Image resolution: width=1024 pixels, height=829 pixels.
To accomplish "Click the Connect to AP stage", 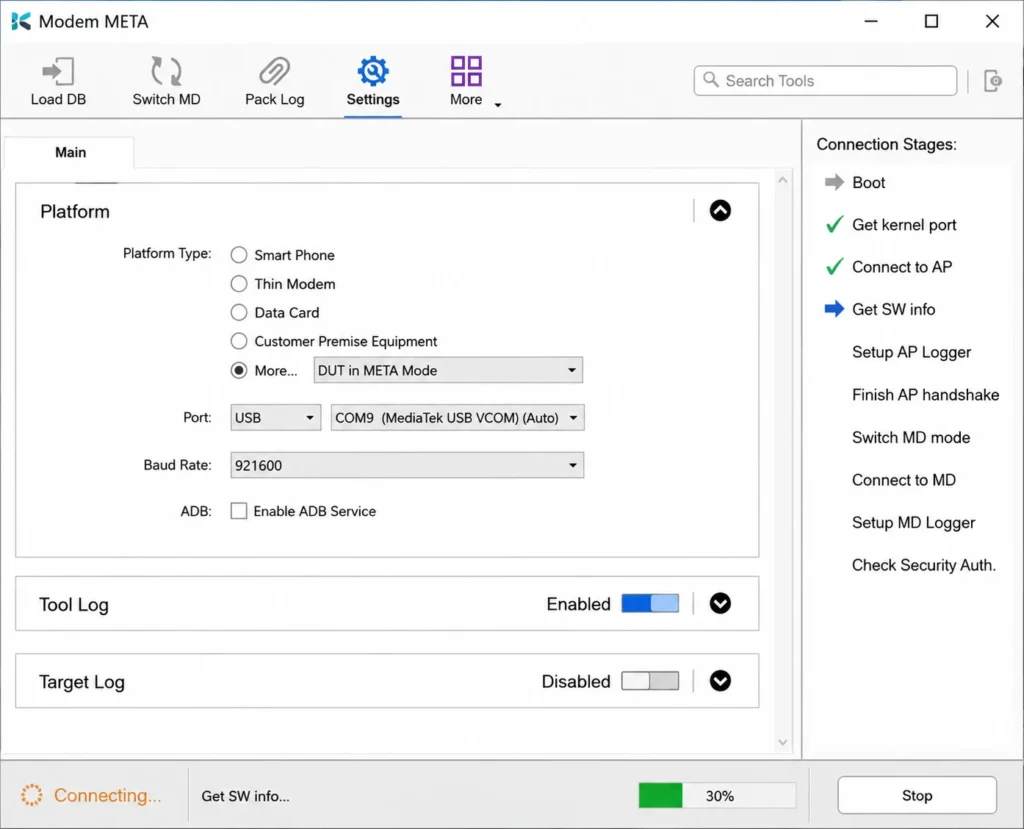I will pyautogui.click(x=902, y=267).
